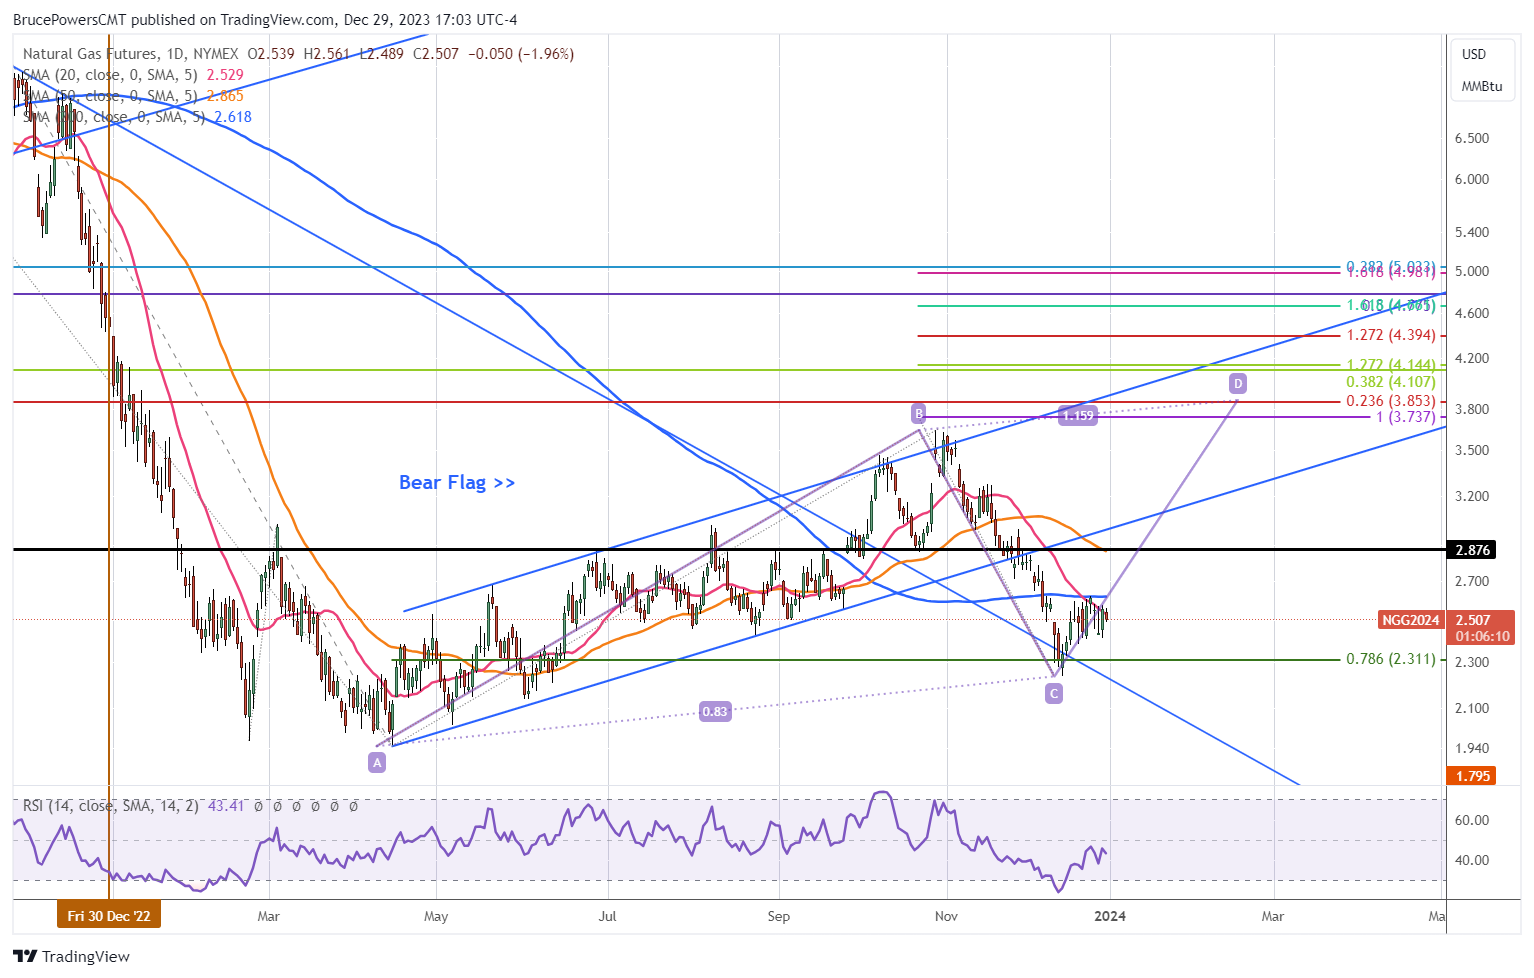The image size is (1534, 978).
Task: Click the 2024 label on time axis
Action: click(x=1110, y=916)
